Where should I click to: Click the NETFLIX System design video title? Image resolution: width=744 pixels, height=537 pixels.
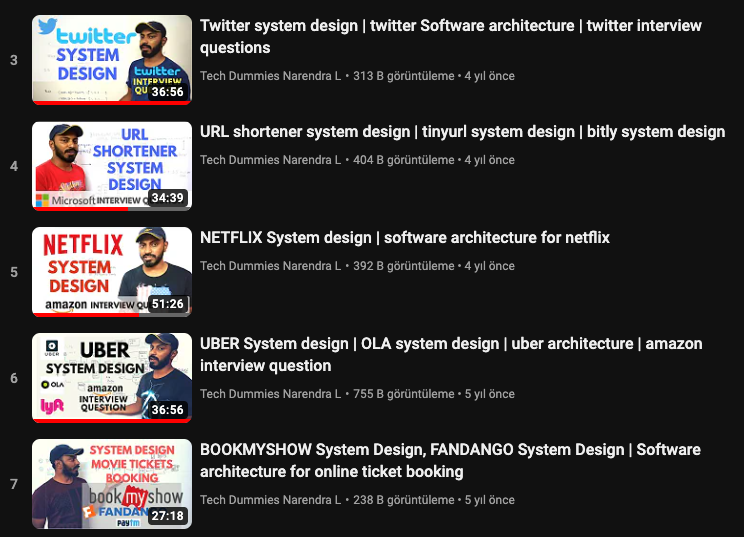point(405,238)
